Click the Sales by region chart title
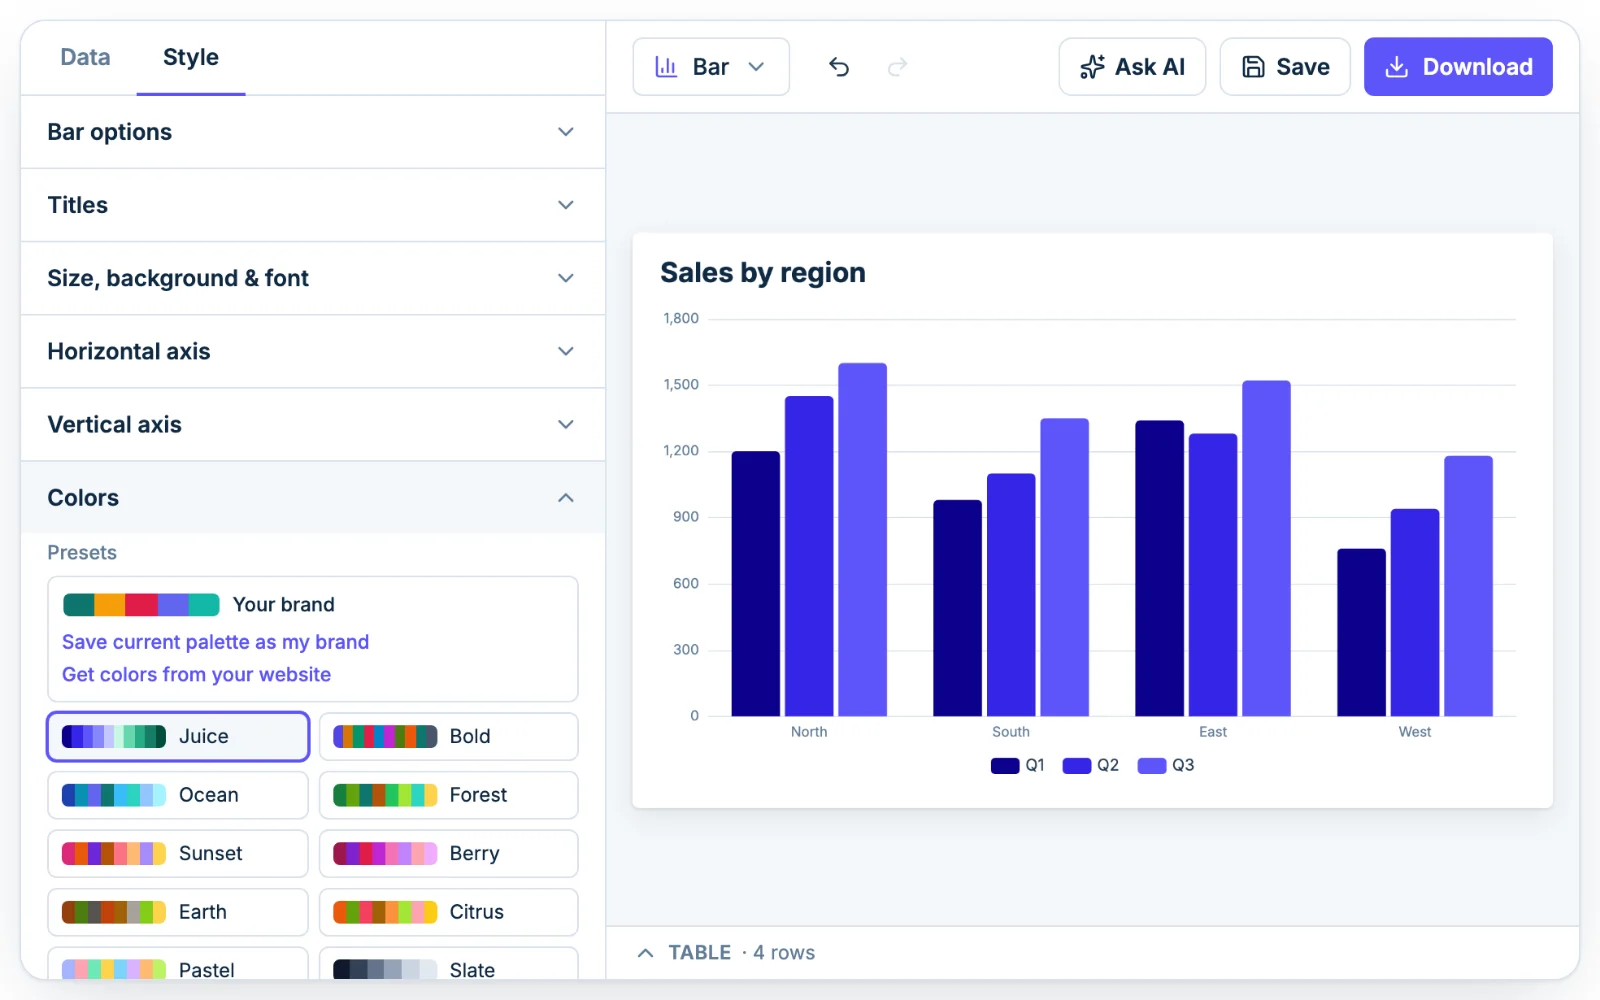1600x1000 pixels. 763,273
